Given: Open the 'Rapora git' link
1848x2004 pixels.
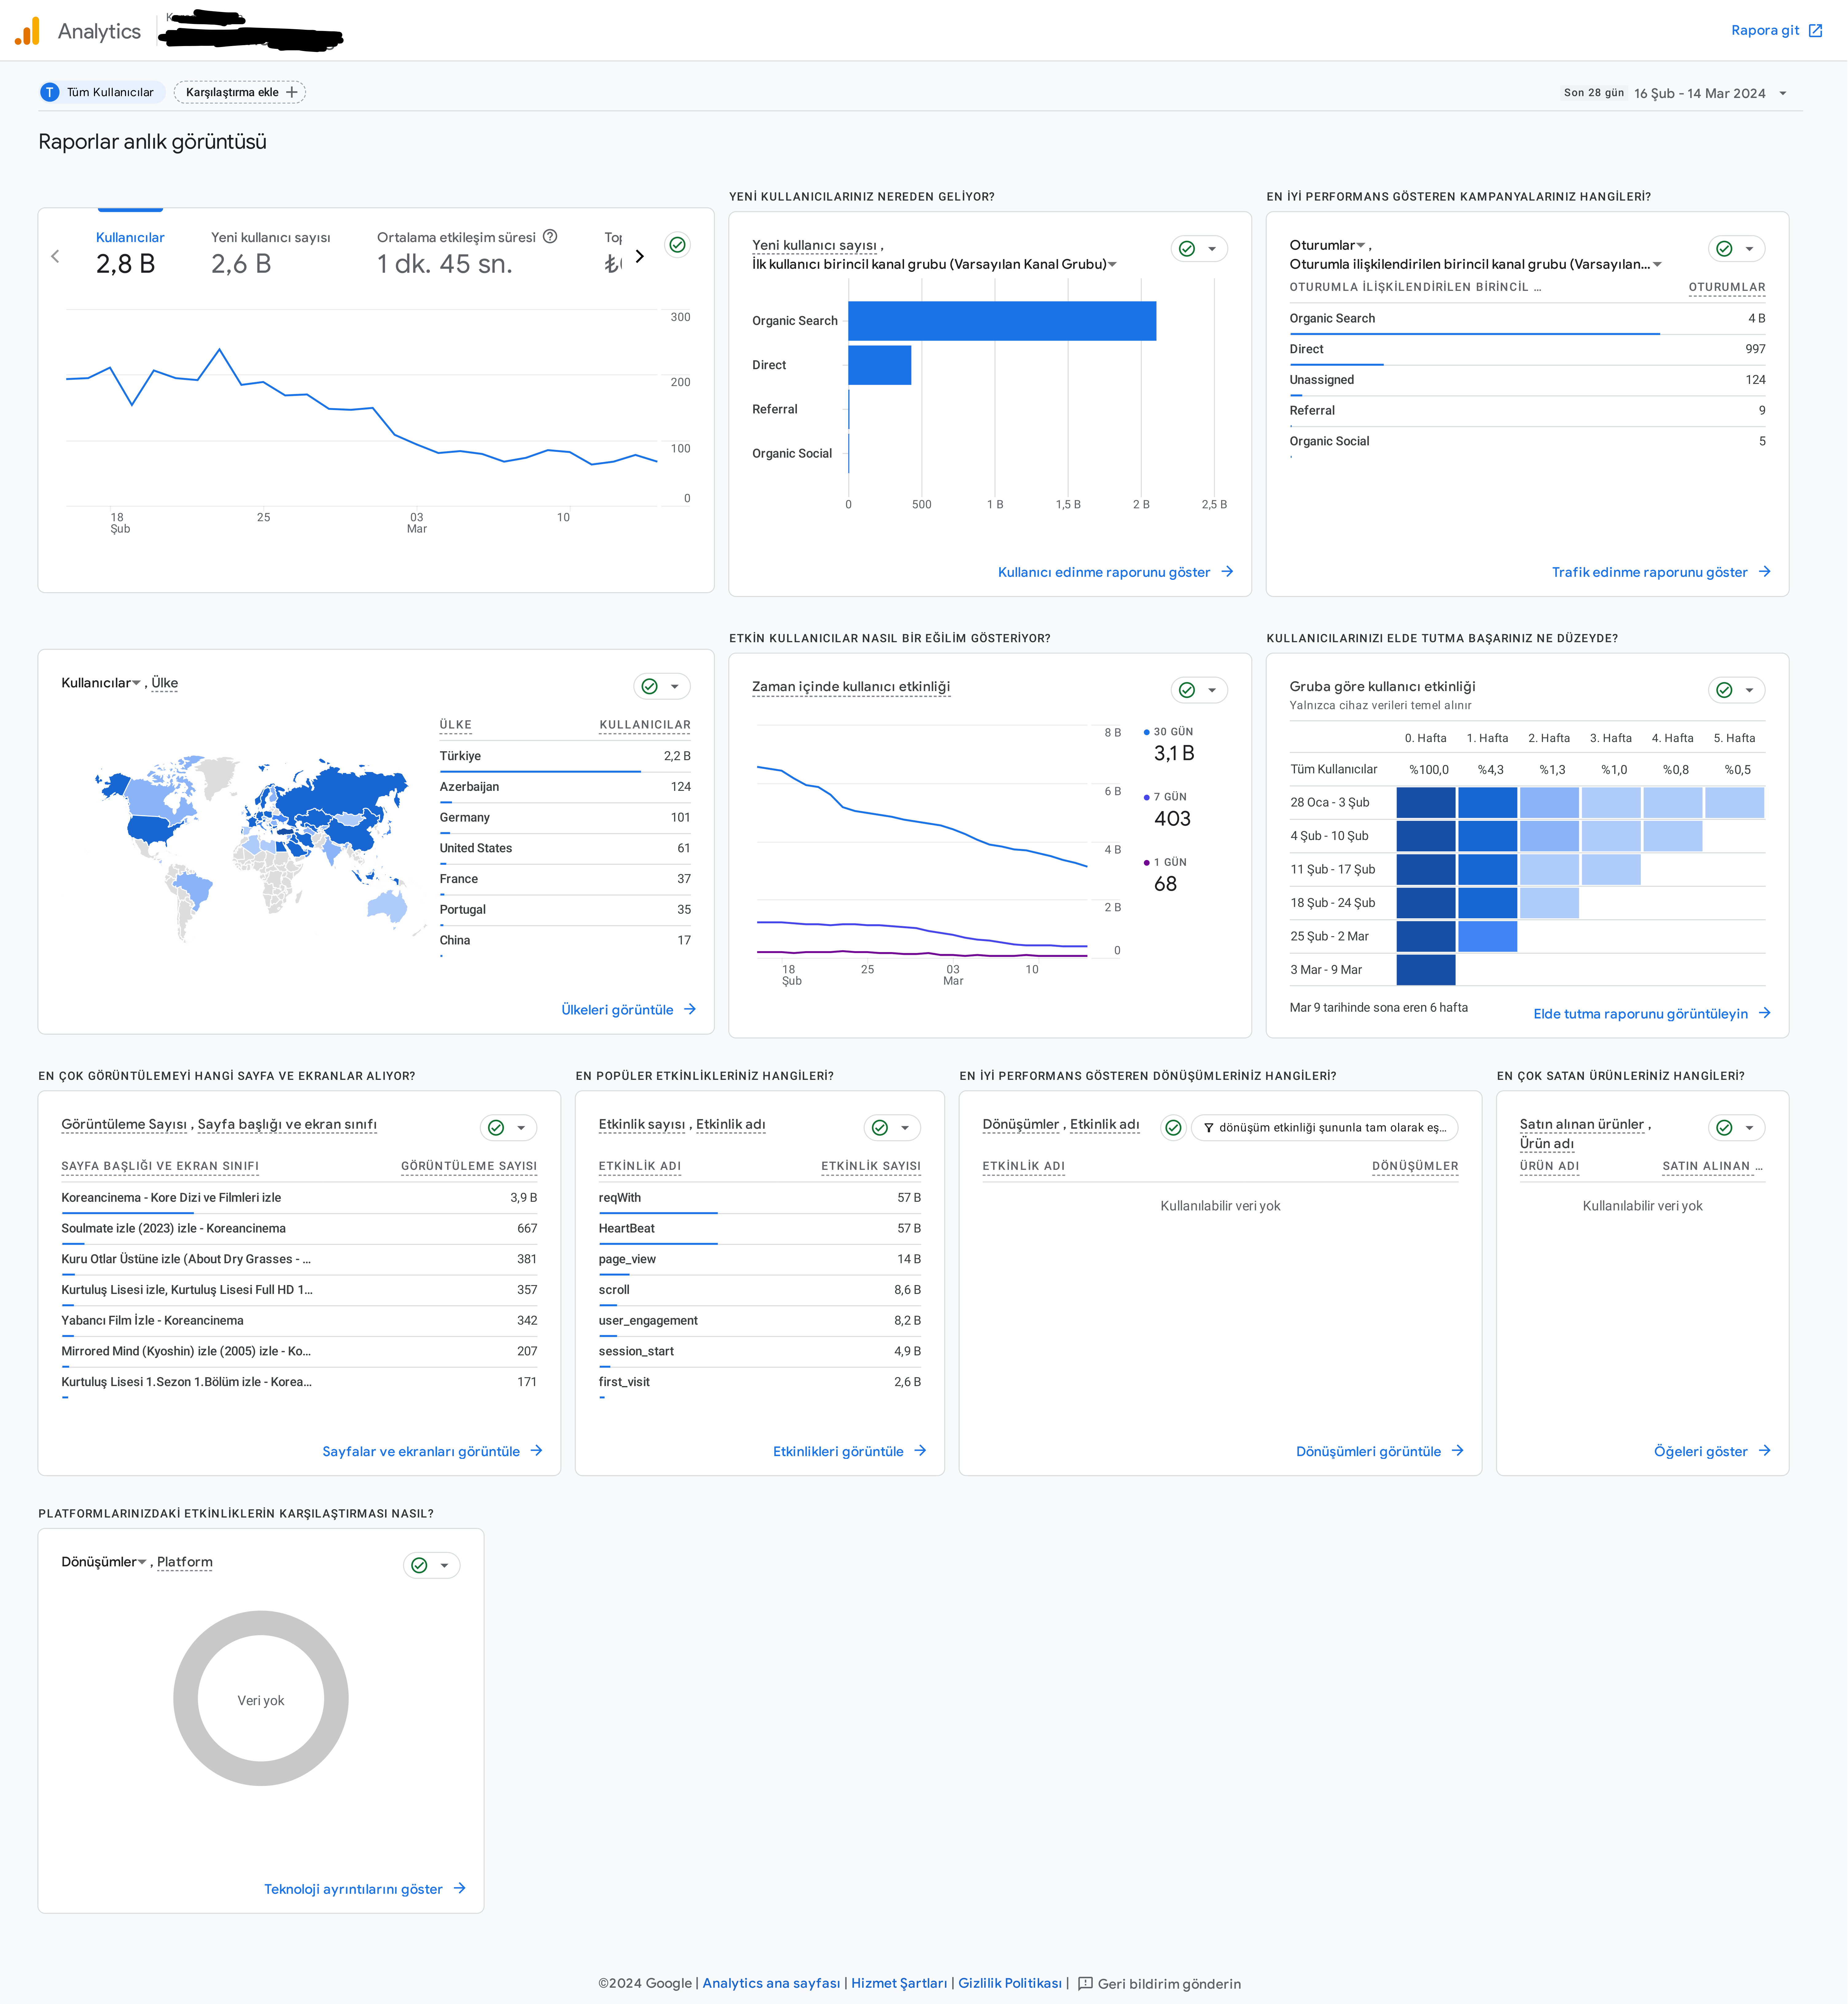Looking at the screenshot, I should coord(1777,31).
